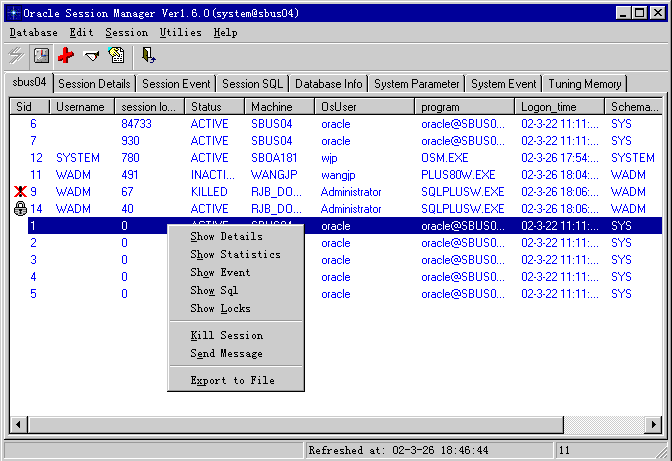Choose Show Event from context menu

236,272
